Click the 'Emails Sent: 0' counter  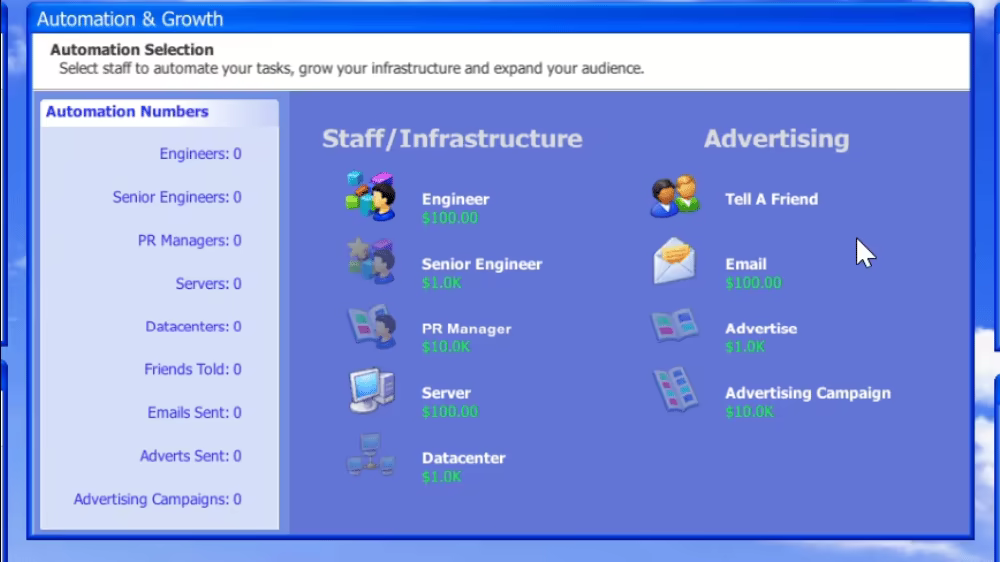click(x=195, y=413)
